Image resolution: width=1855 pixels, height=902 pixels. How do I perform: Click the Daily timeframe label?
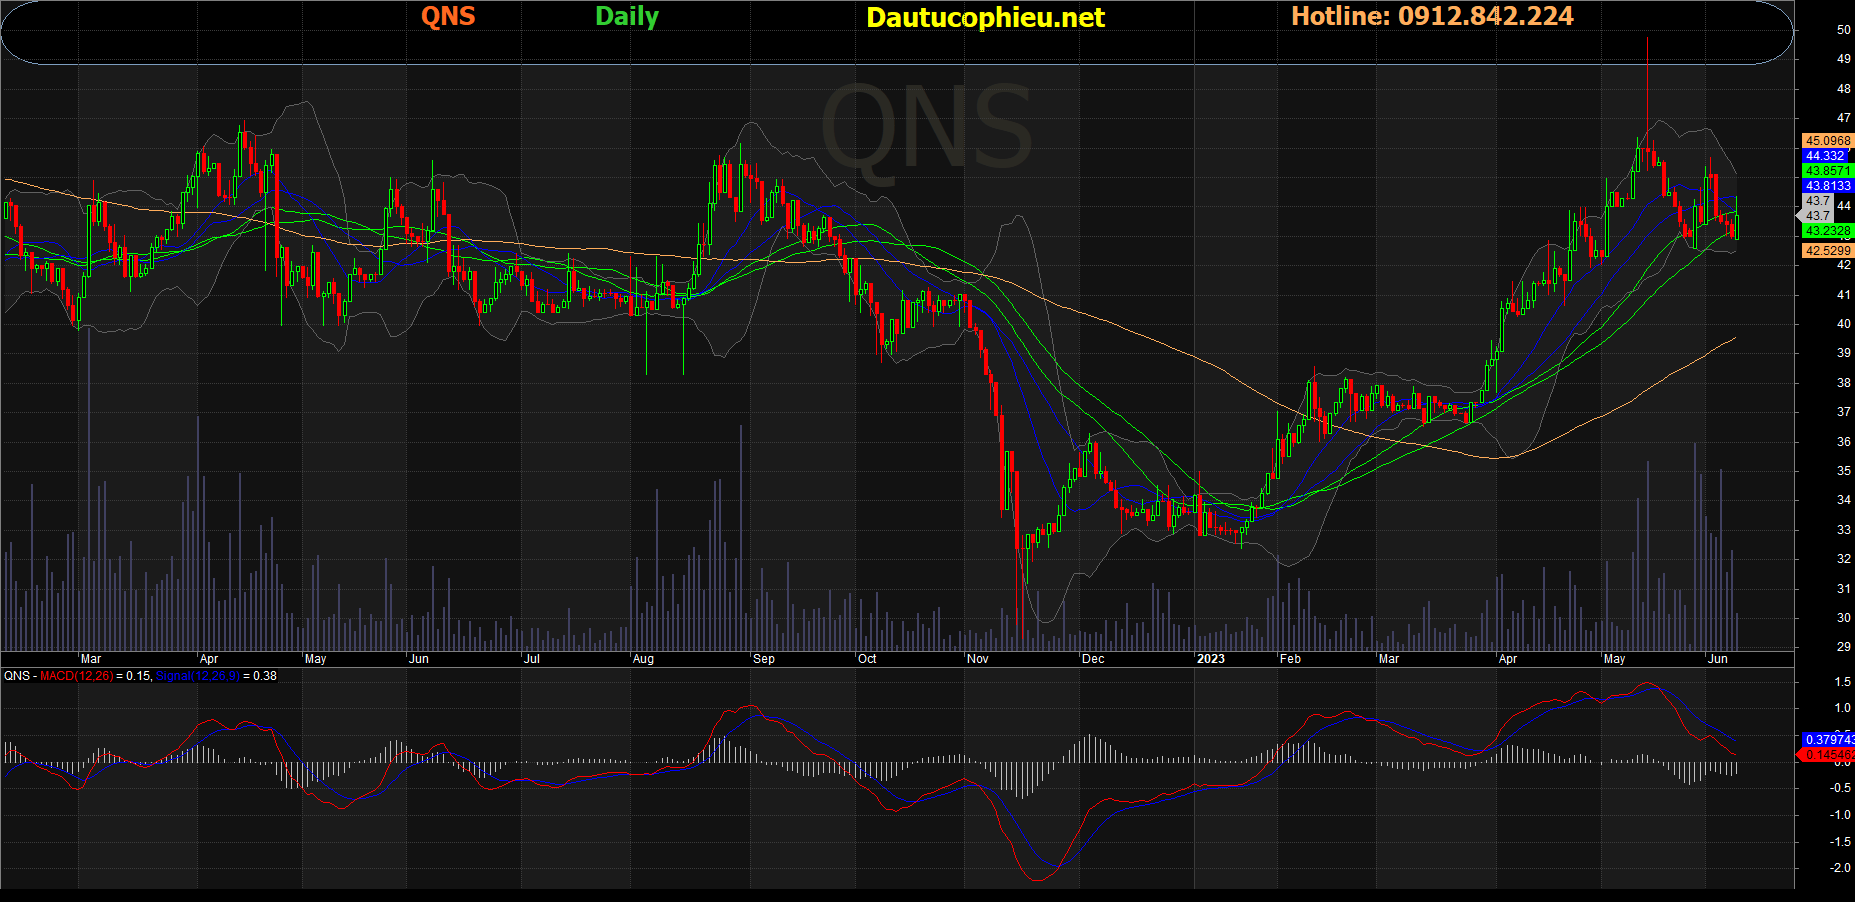click(x=626, y=16)
